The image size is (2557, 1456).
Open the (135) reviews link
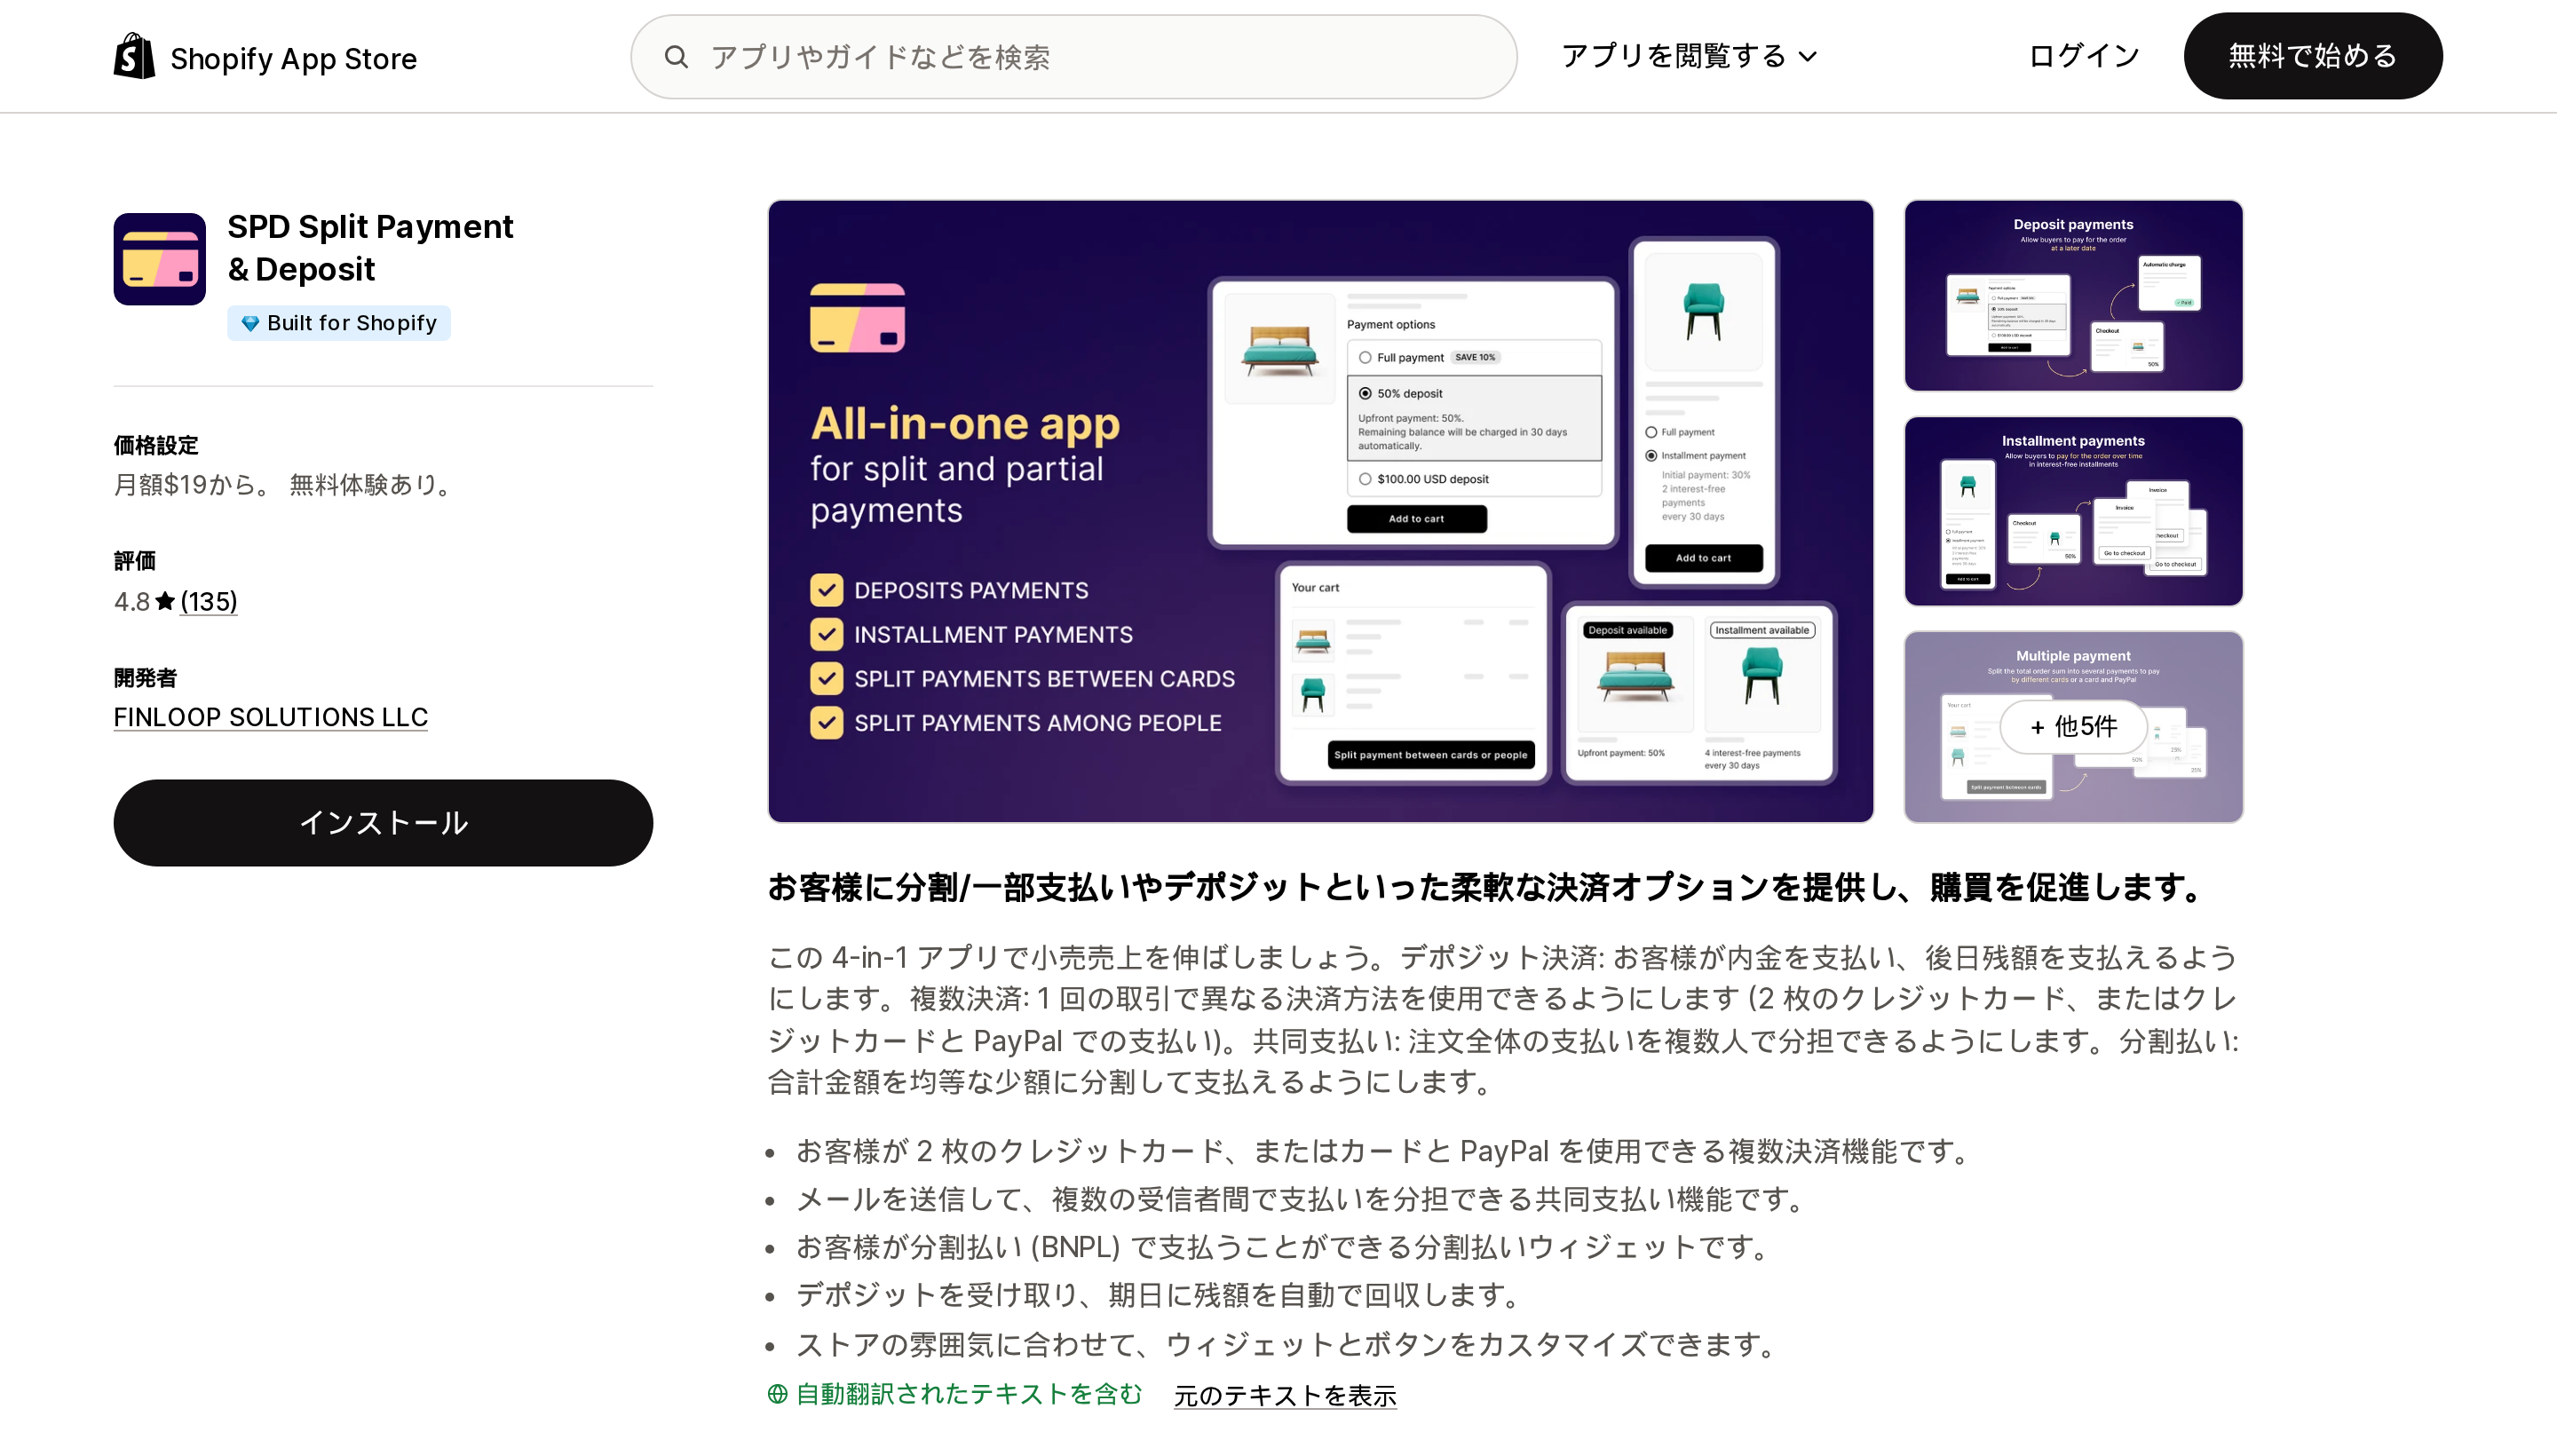[x=208, y=601]
